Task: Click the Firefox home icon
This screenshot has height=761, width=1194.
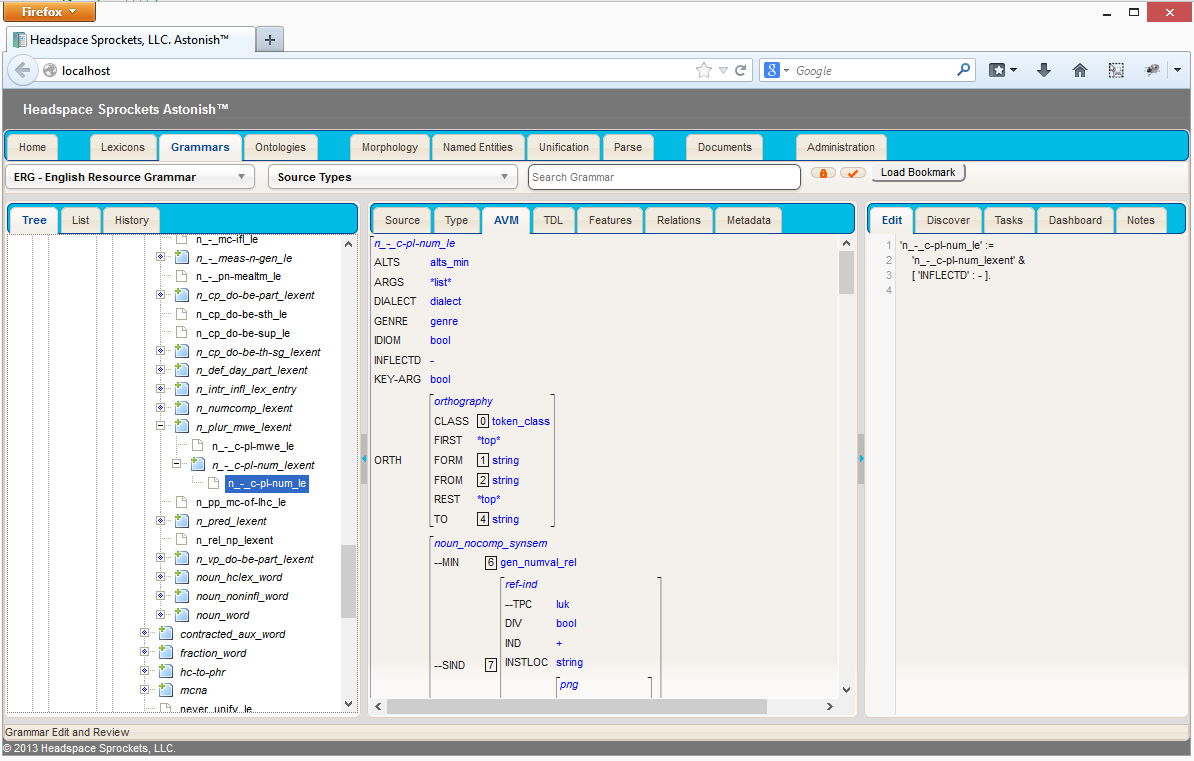Action: [x=1080, y=70]
